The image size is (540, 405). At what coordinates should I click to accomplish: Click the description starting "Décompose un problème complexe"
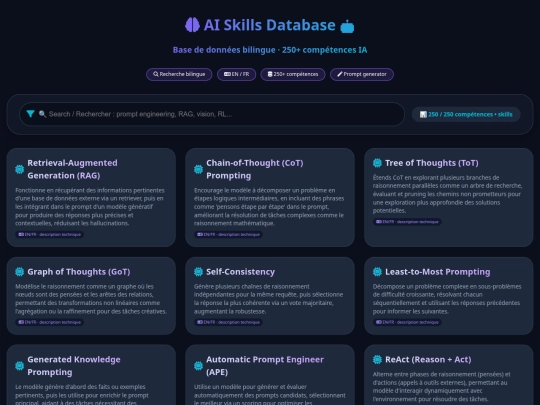[447, 299]
